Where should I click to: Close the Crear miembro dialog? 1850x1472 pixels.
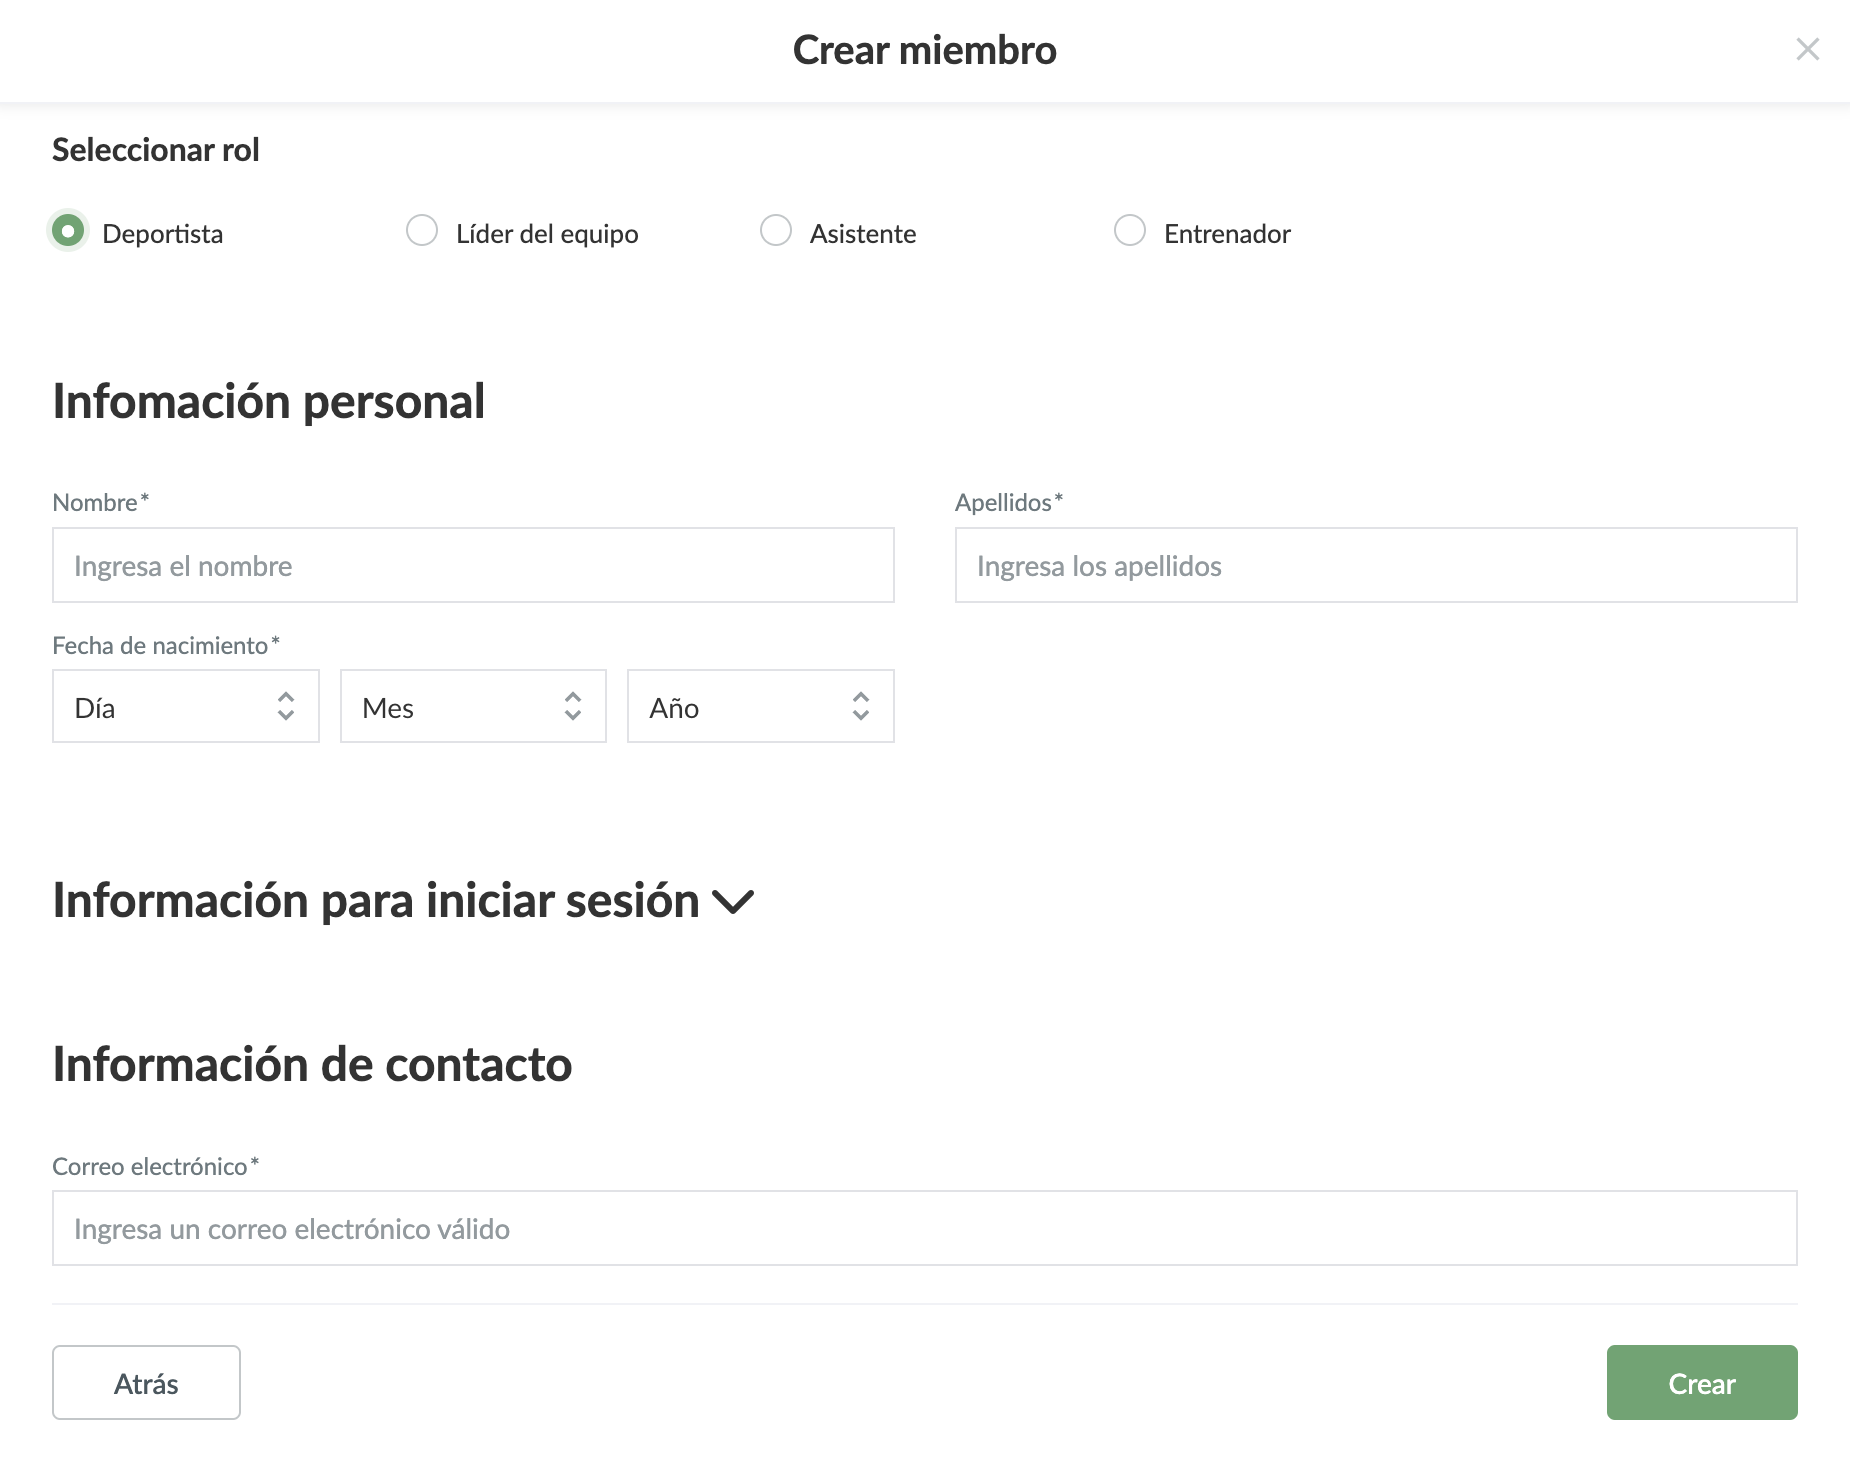pyautogui.click(x=1807, y=49)
